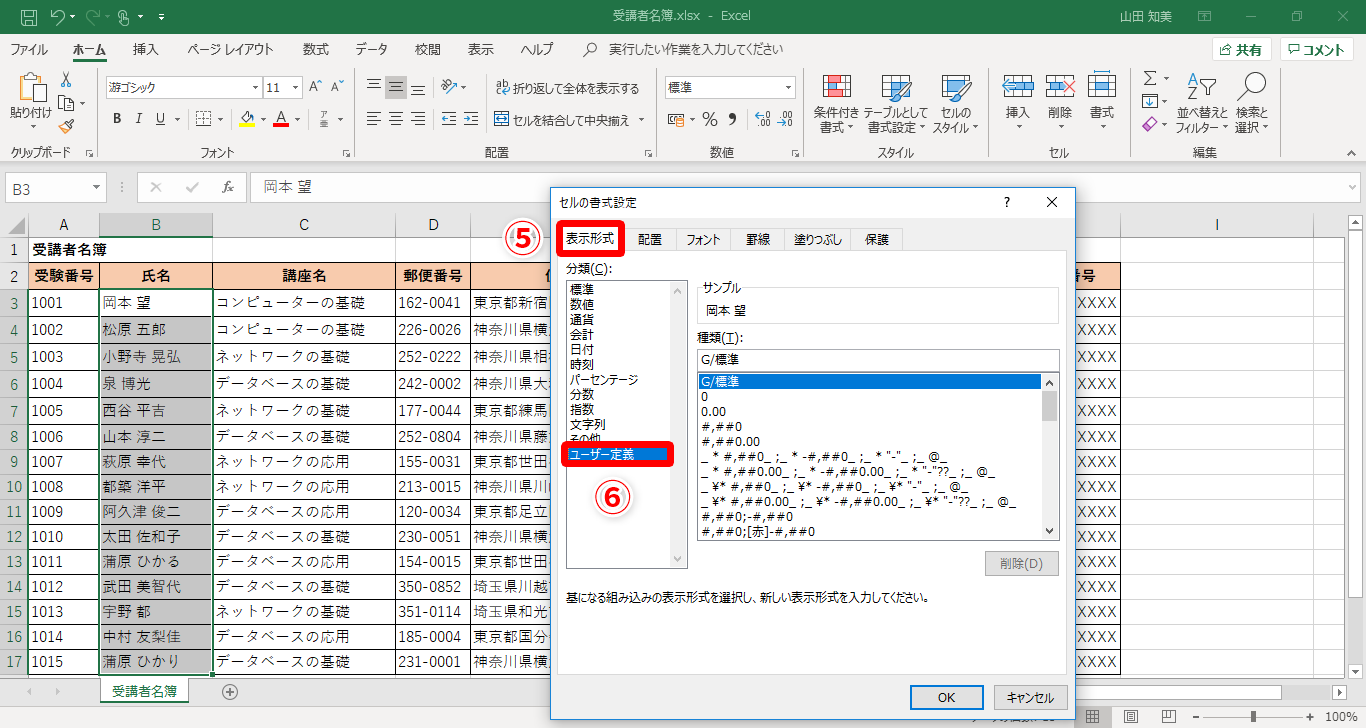The width and height of the screenshot is (1366, 728).
Task: Apply the red font color
Action: [281, 119]
